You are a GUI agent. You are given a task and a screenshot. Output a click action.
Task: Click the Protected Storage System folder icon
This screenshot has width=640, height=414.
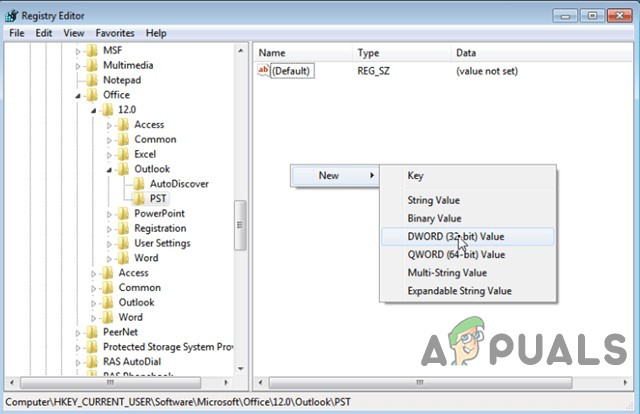click(x=93, y=347)
